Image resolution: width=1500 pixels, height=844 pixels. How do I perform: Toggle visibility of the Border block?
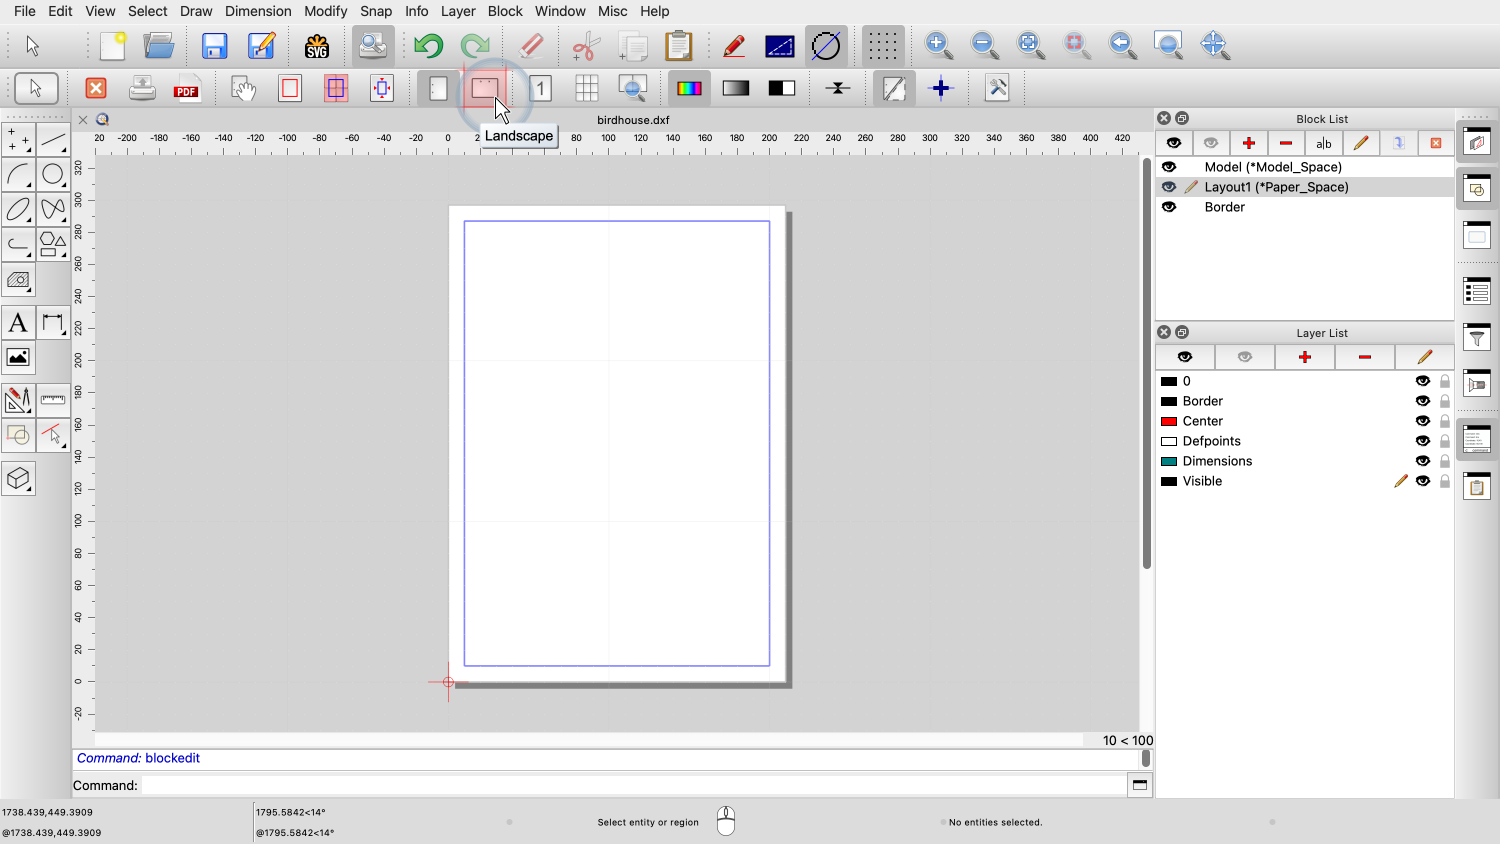[1169, 207]
